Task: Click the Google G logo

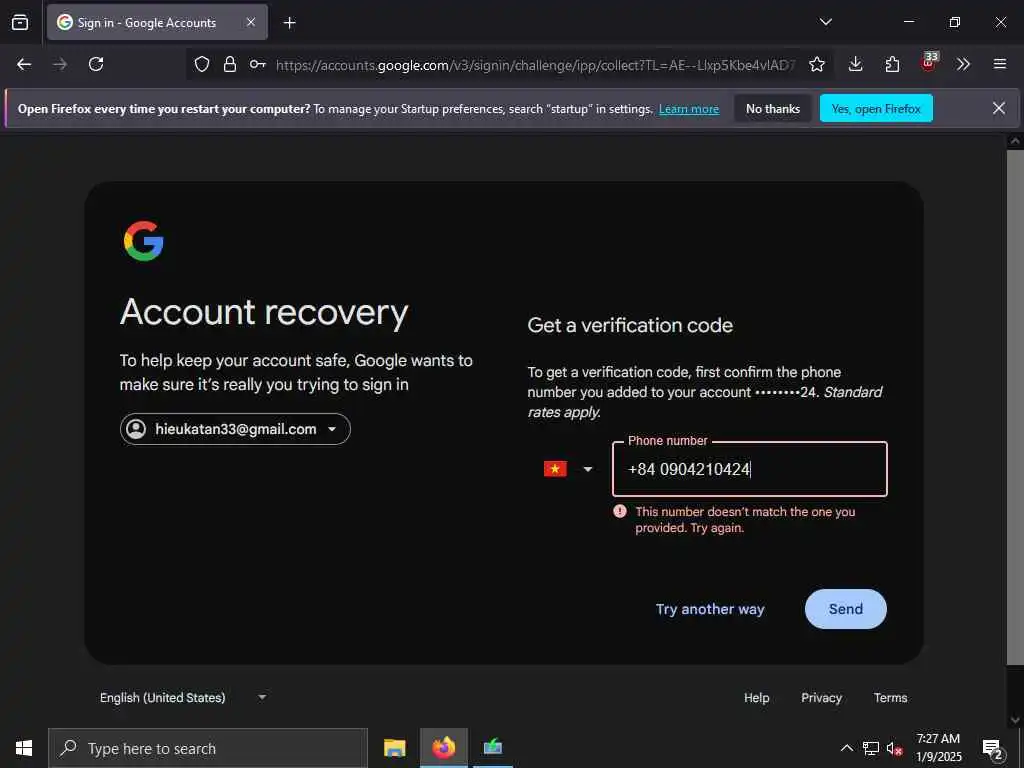Action: (x=144, y=241)
